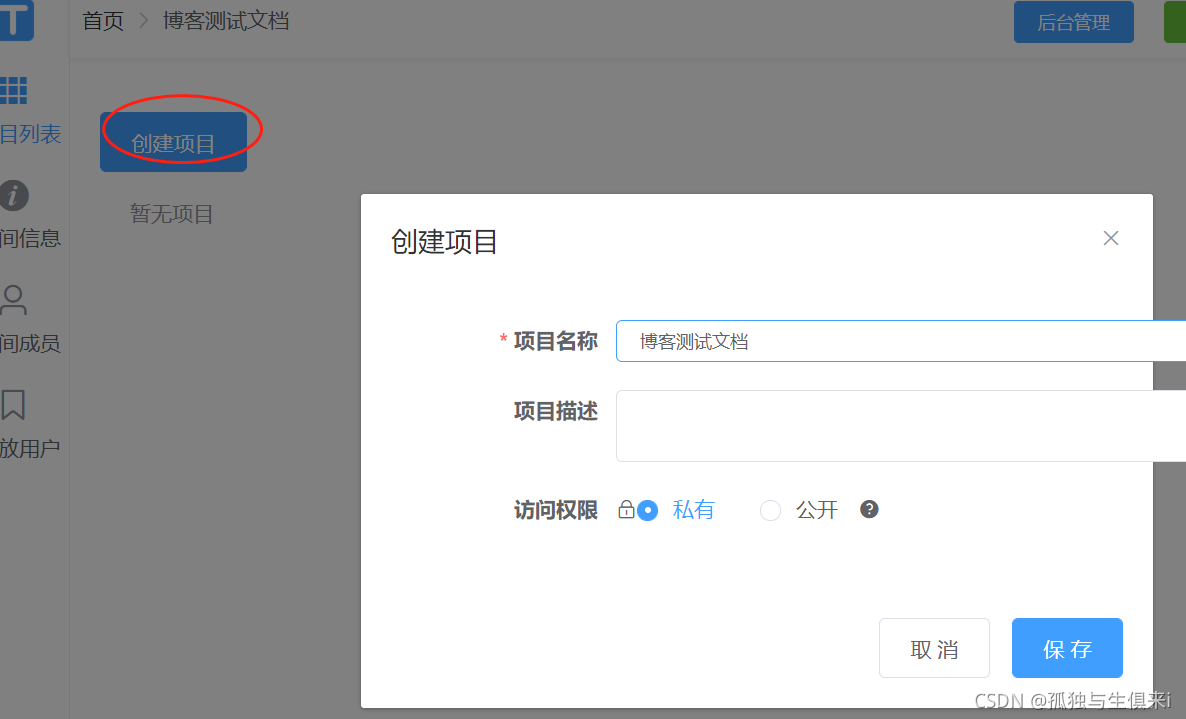1186x719 pixels.
Task: Open 后台管理 from the top bar
Action: (x=1073, y=21)
